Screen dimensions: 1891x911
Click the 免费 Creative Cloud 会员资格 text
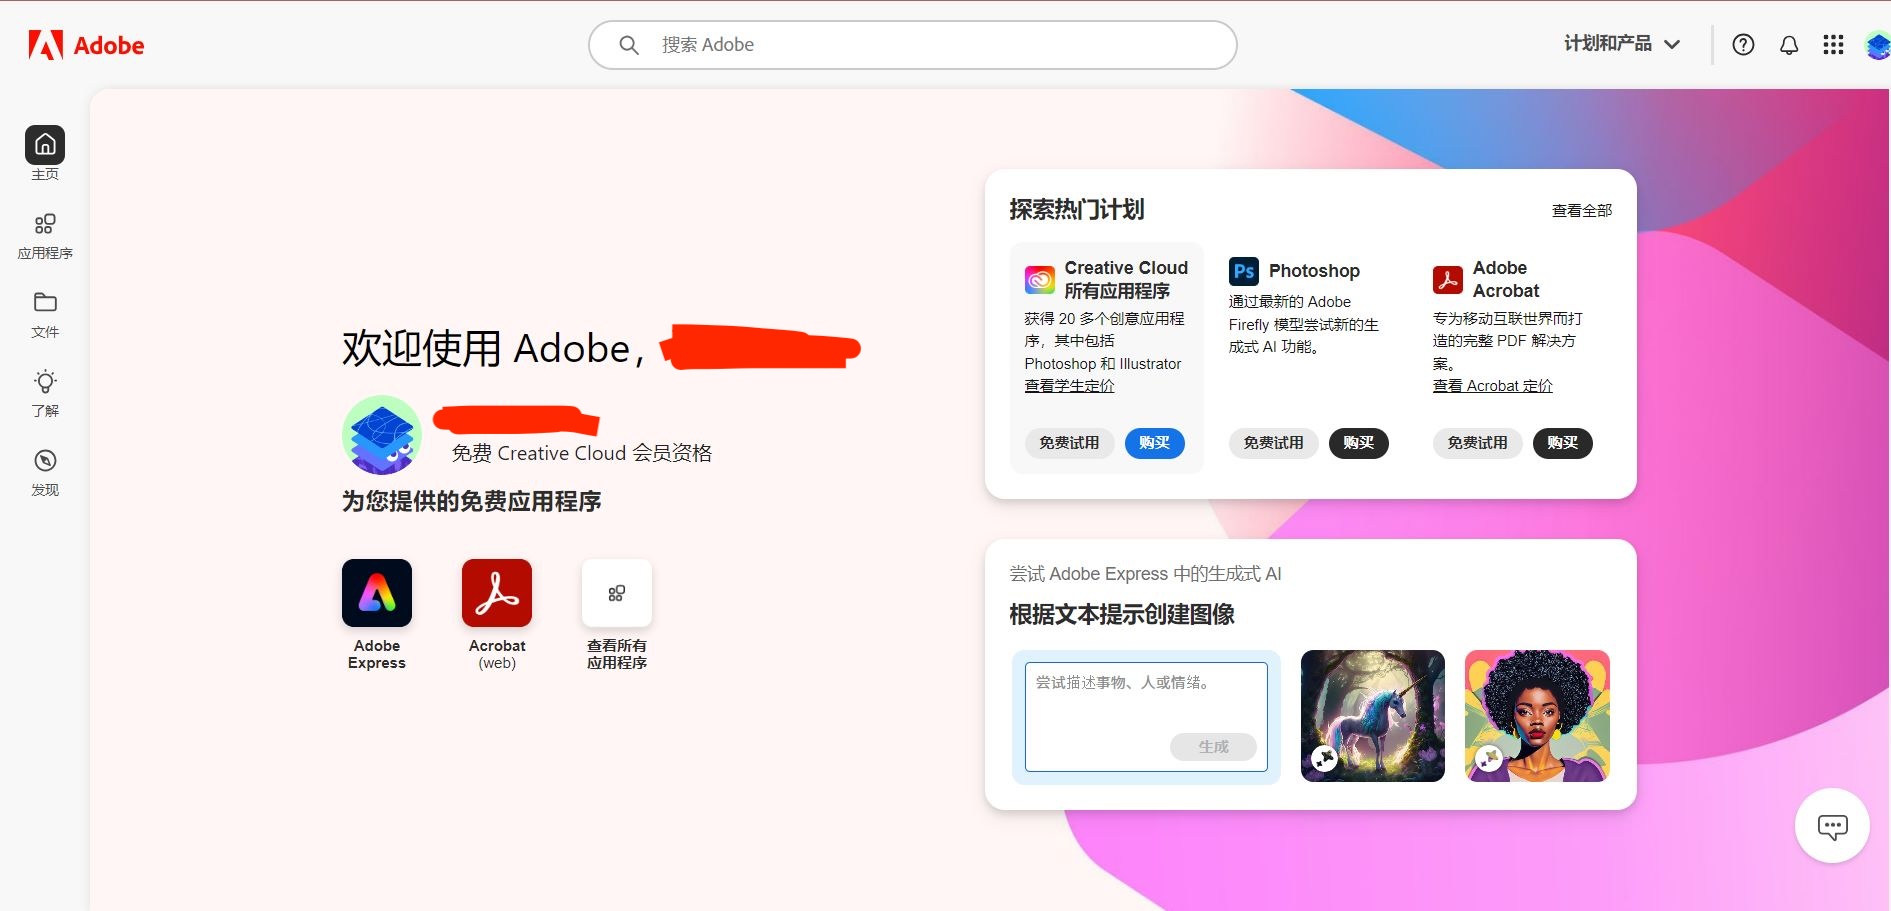click(x=582, y=453)
